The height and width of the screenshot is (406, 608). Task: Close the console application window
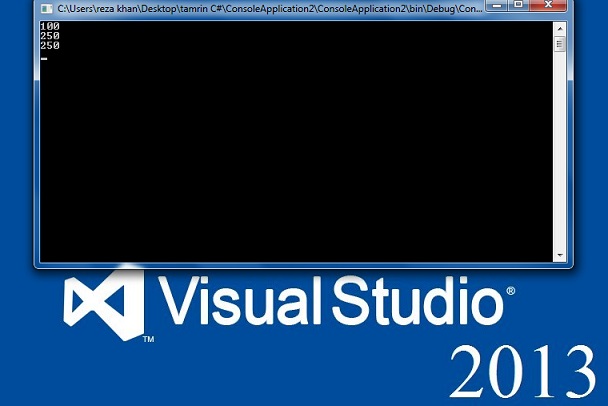click(x=548, y=5)
